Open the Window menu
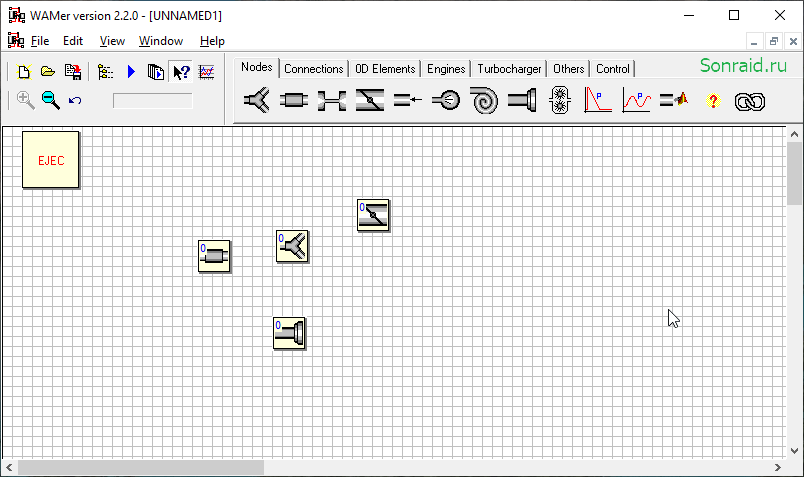This screenshot has height=477, width=804. pyautogui.click(x=160, y=41)
